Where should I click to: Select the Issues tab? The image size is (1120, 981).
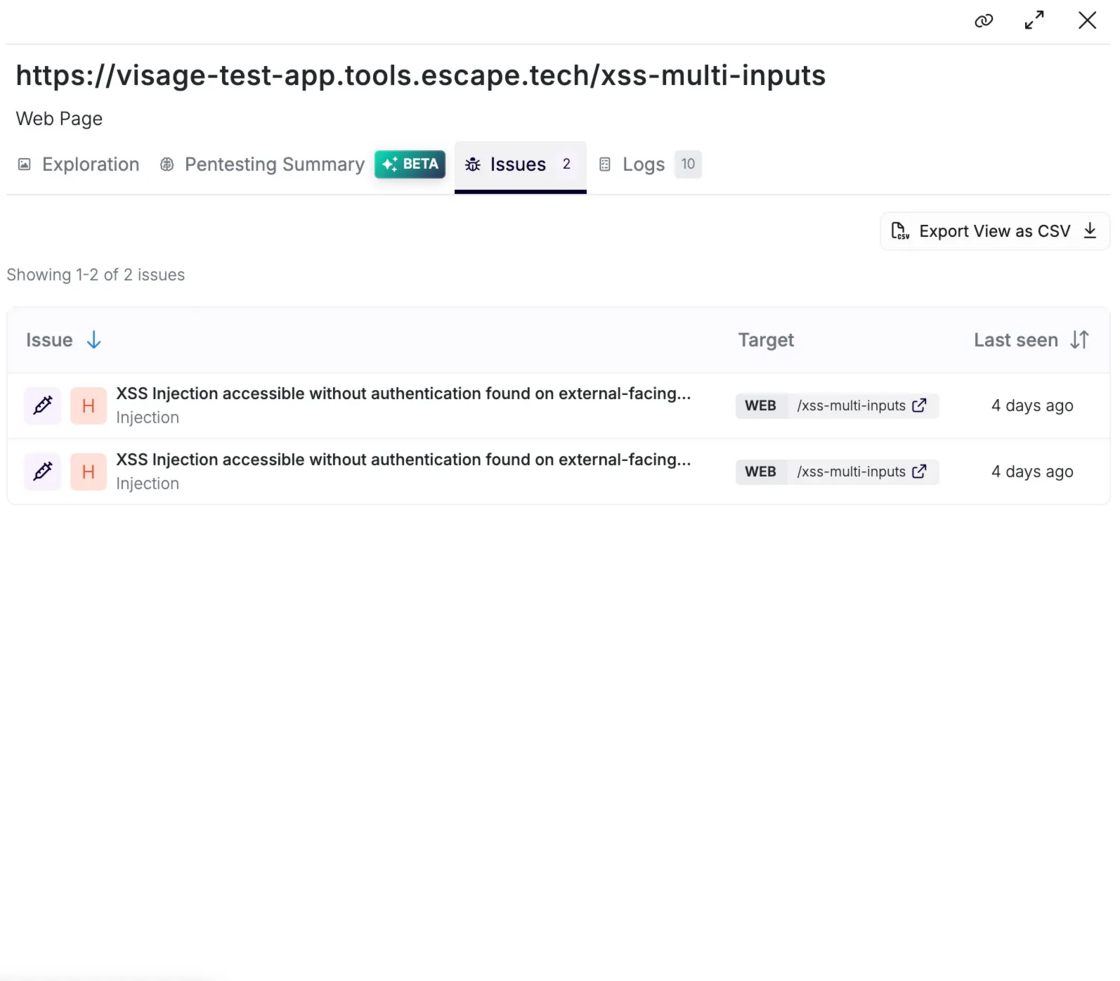point(519,165)
